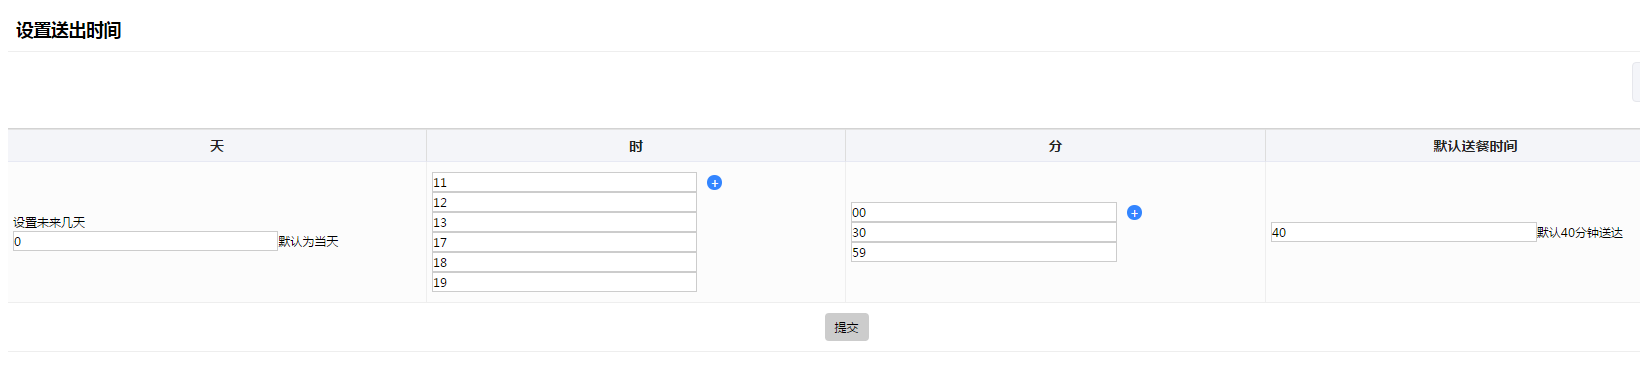Screen dimensions: 1640x378
Task: Submit the form with 提交 button
Action: pos(847,327)
